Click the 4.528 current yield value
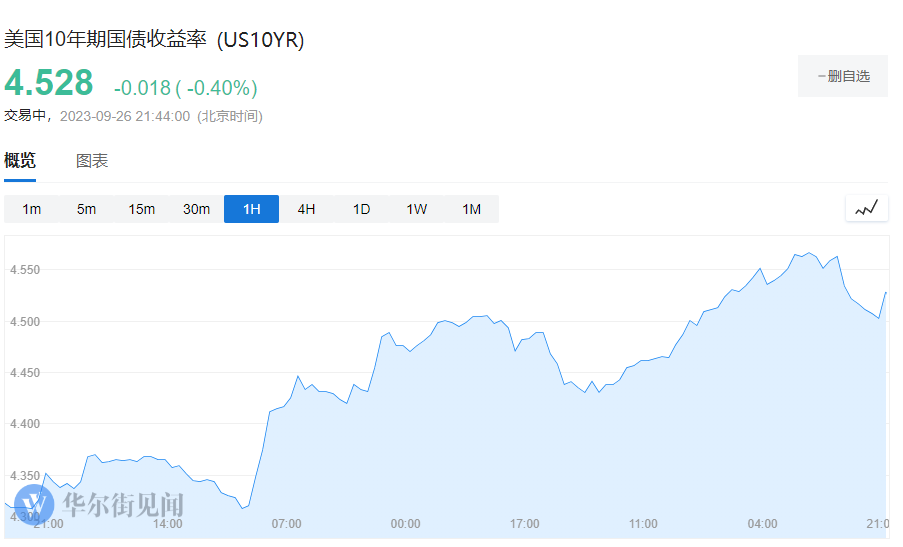 pyautogui.click(x=49, y=82)
